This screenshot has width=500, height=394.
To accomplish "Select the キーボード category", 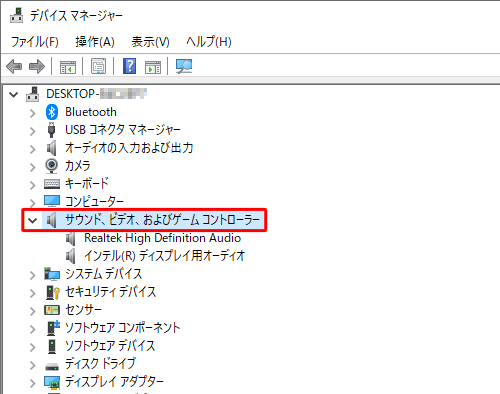I will 87,184.
